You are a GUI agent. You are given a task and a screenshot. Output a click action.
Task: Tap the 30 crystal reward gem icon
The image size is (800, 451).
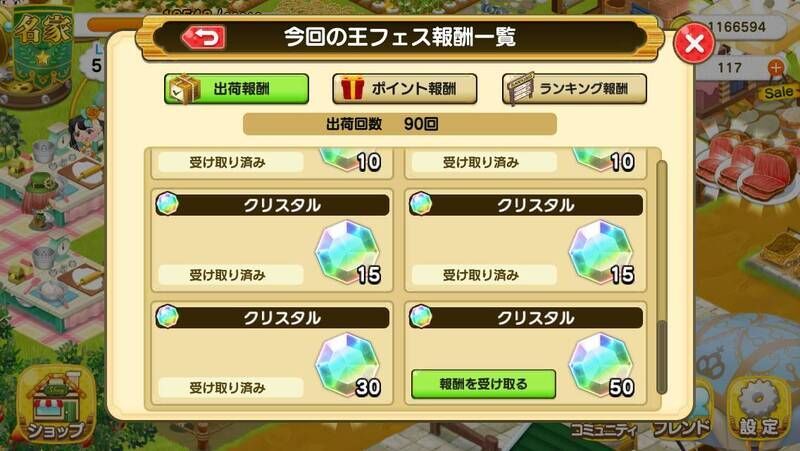[347, 365]
